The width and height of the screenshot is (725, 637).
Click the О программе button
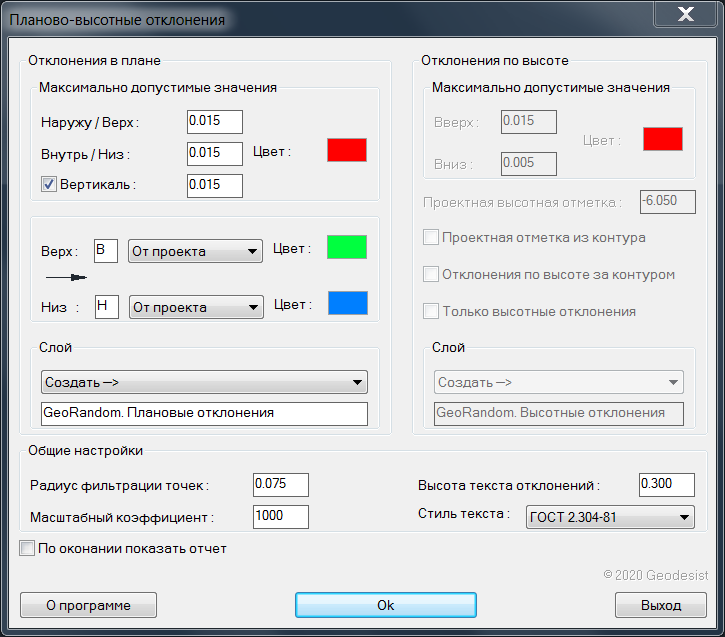click(x=89, y=605)
